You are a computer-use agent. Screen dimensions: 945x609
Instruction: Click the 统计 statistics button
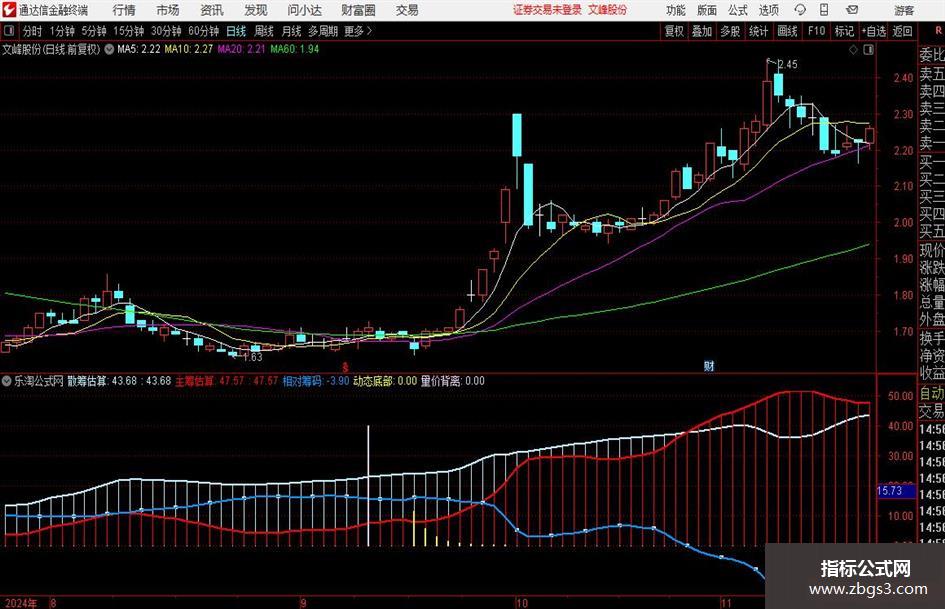(x=758, y=31)
